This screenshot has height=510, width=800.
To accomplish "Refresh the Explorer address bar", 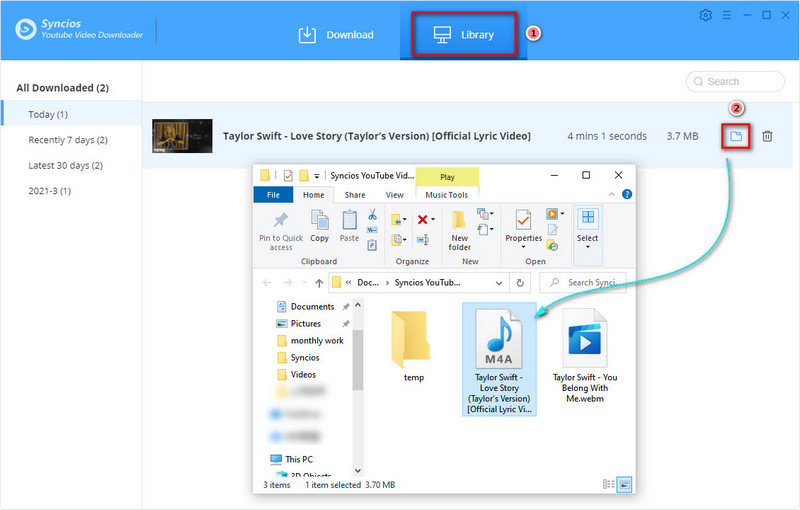I will [520, 283].
